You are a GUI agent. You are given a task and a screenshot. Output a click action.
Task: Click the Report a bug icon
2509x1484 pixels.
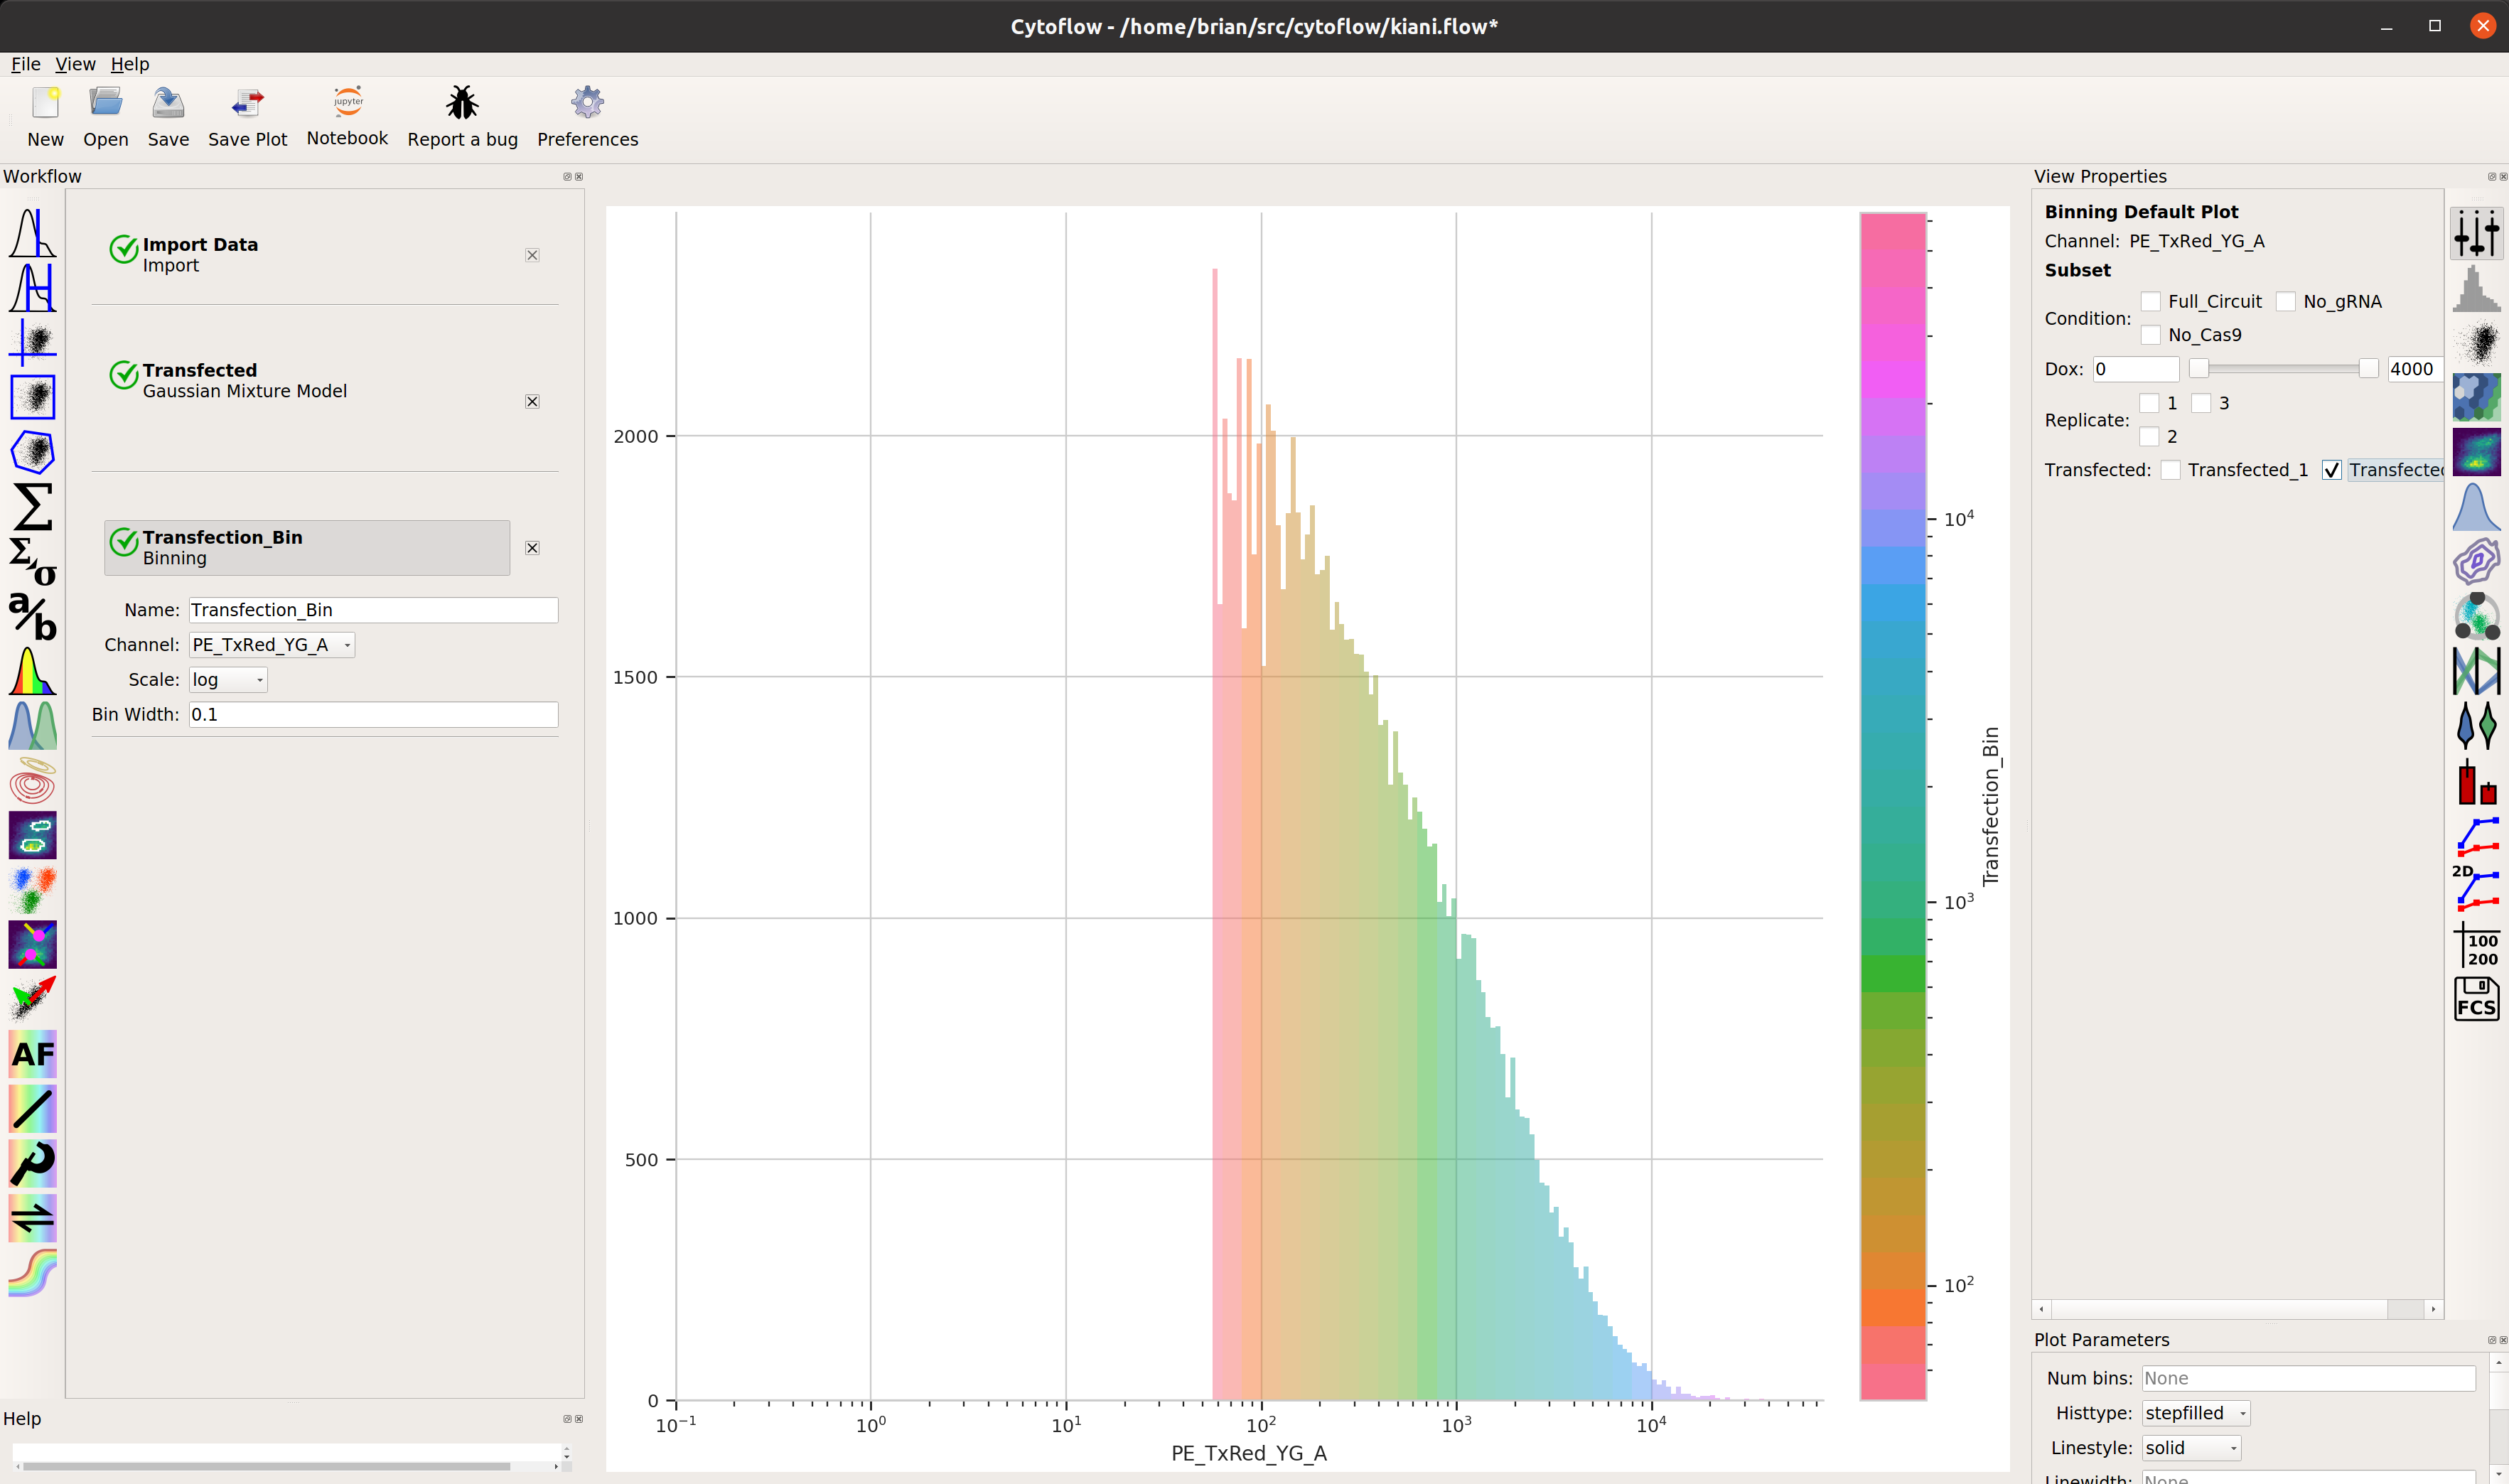(462, 102)
